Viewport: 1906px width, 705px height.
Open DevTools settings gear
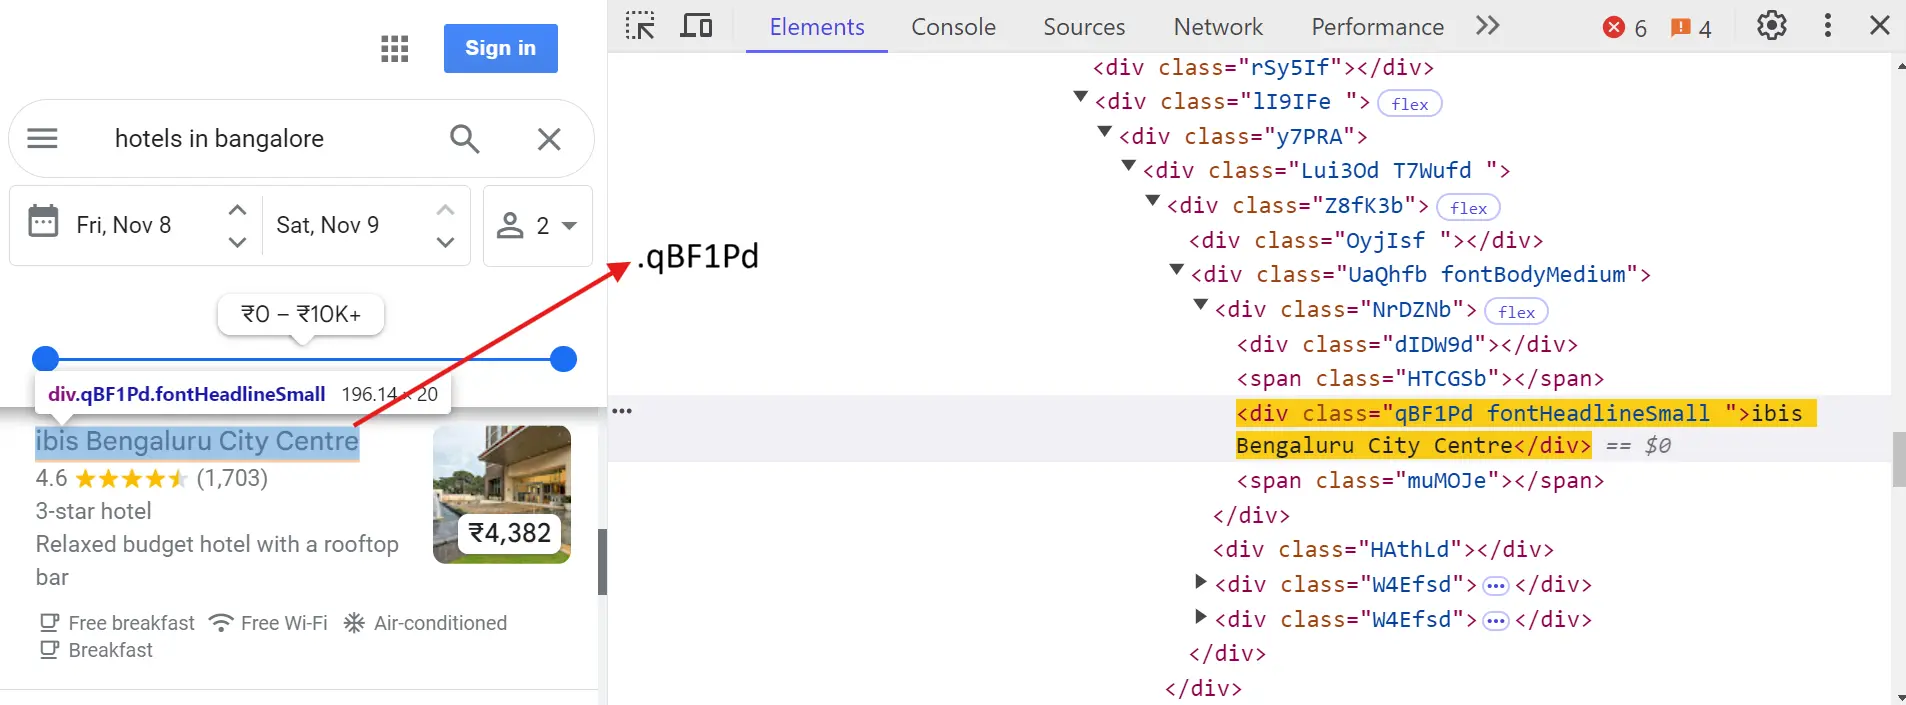(x=1771, y=26)
